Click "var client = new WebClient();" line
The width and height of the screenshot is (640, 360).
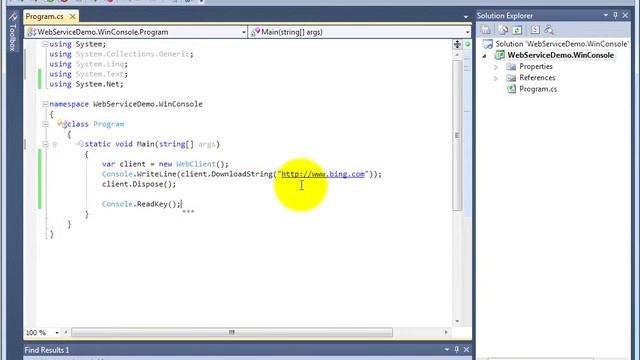[165, 164]
